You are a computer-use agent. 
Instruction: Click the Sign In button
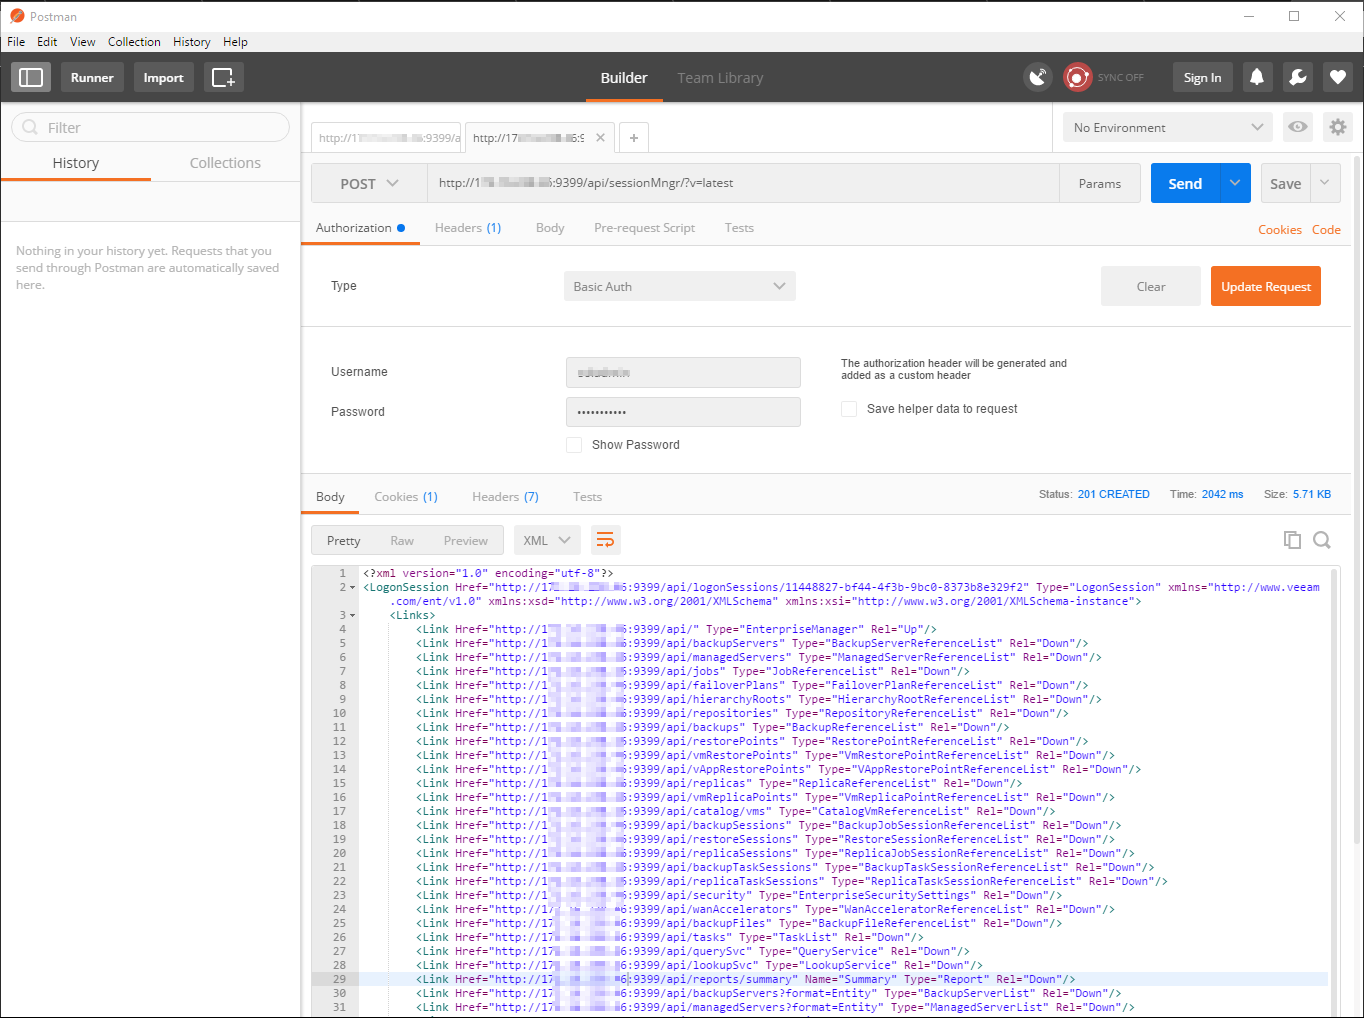[1202, 77]
